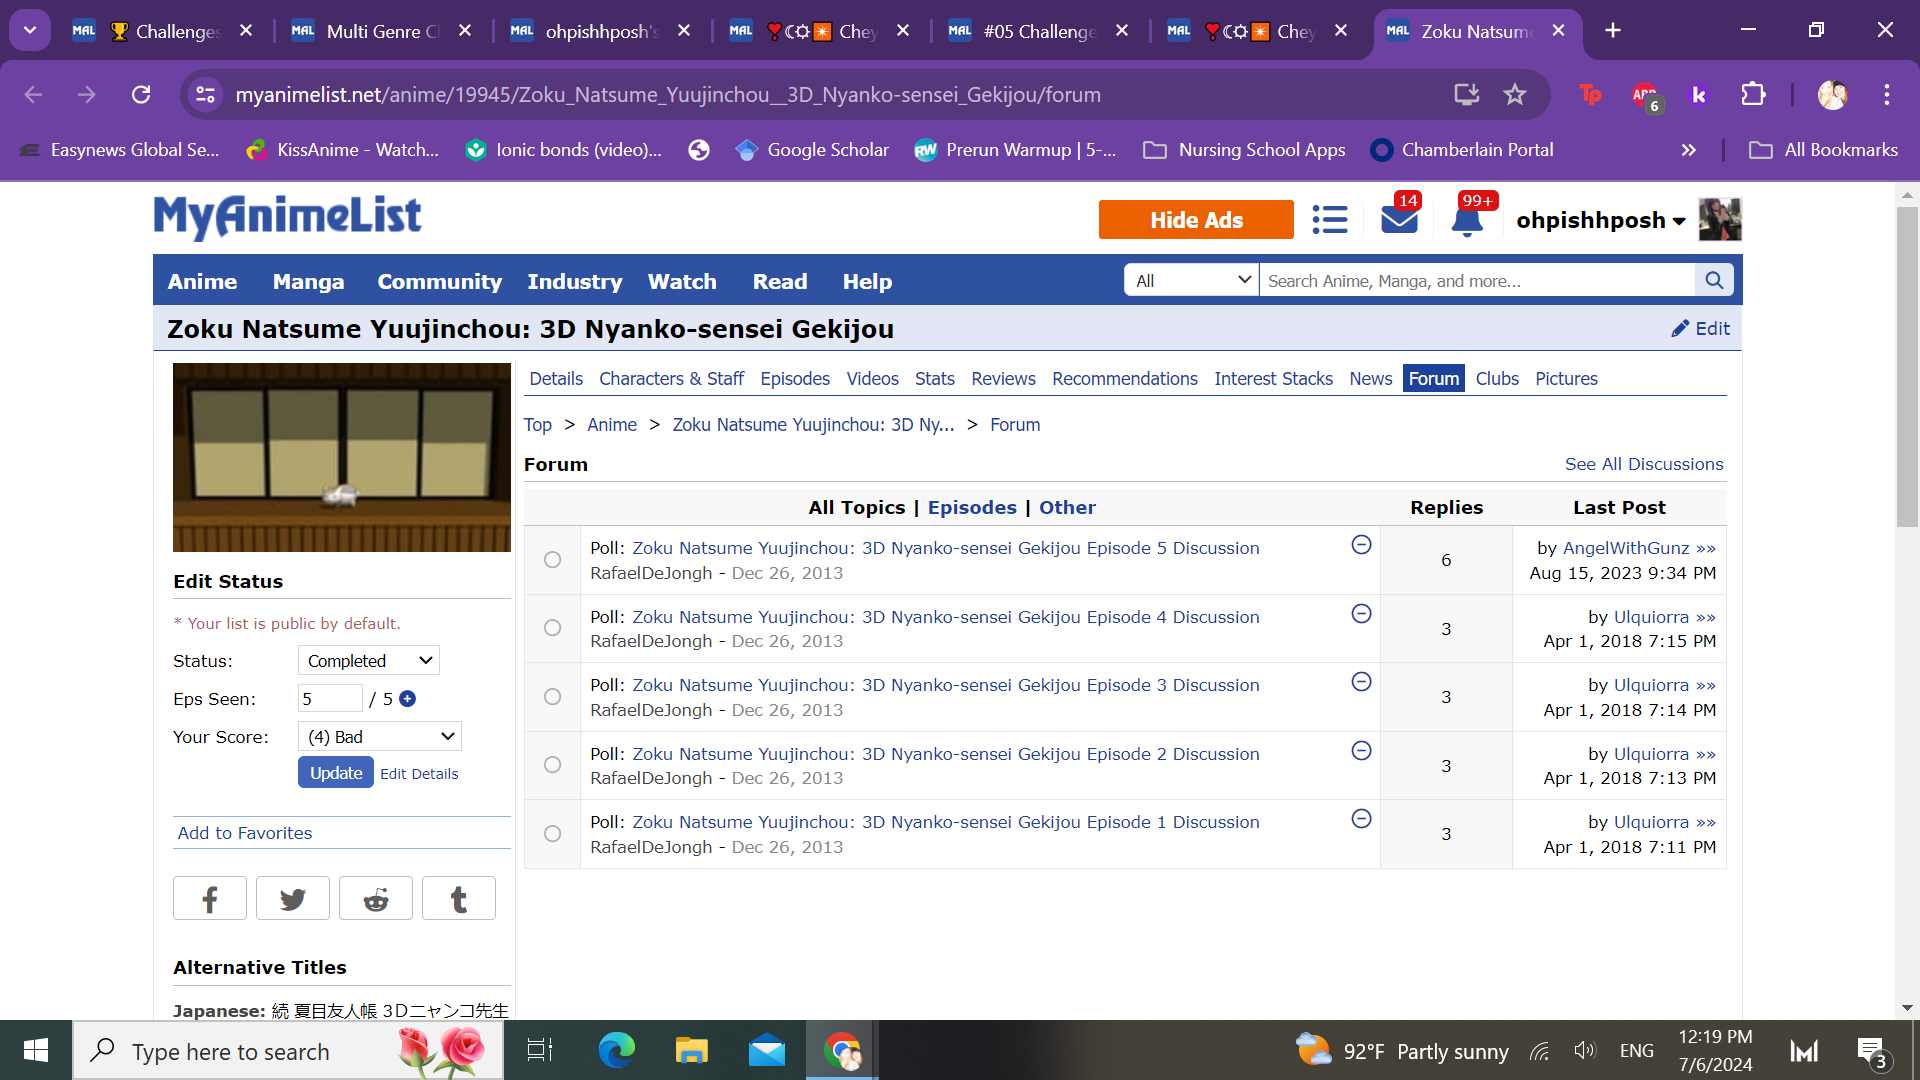Screen dimensions: 1920x1080
Task: Click the search magnifier button
Action: (1714, 281)
